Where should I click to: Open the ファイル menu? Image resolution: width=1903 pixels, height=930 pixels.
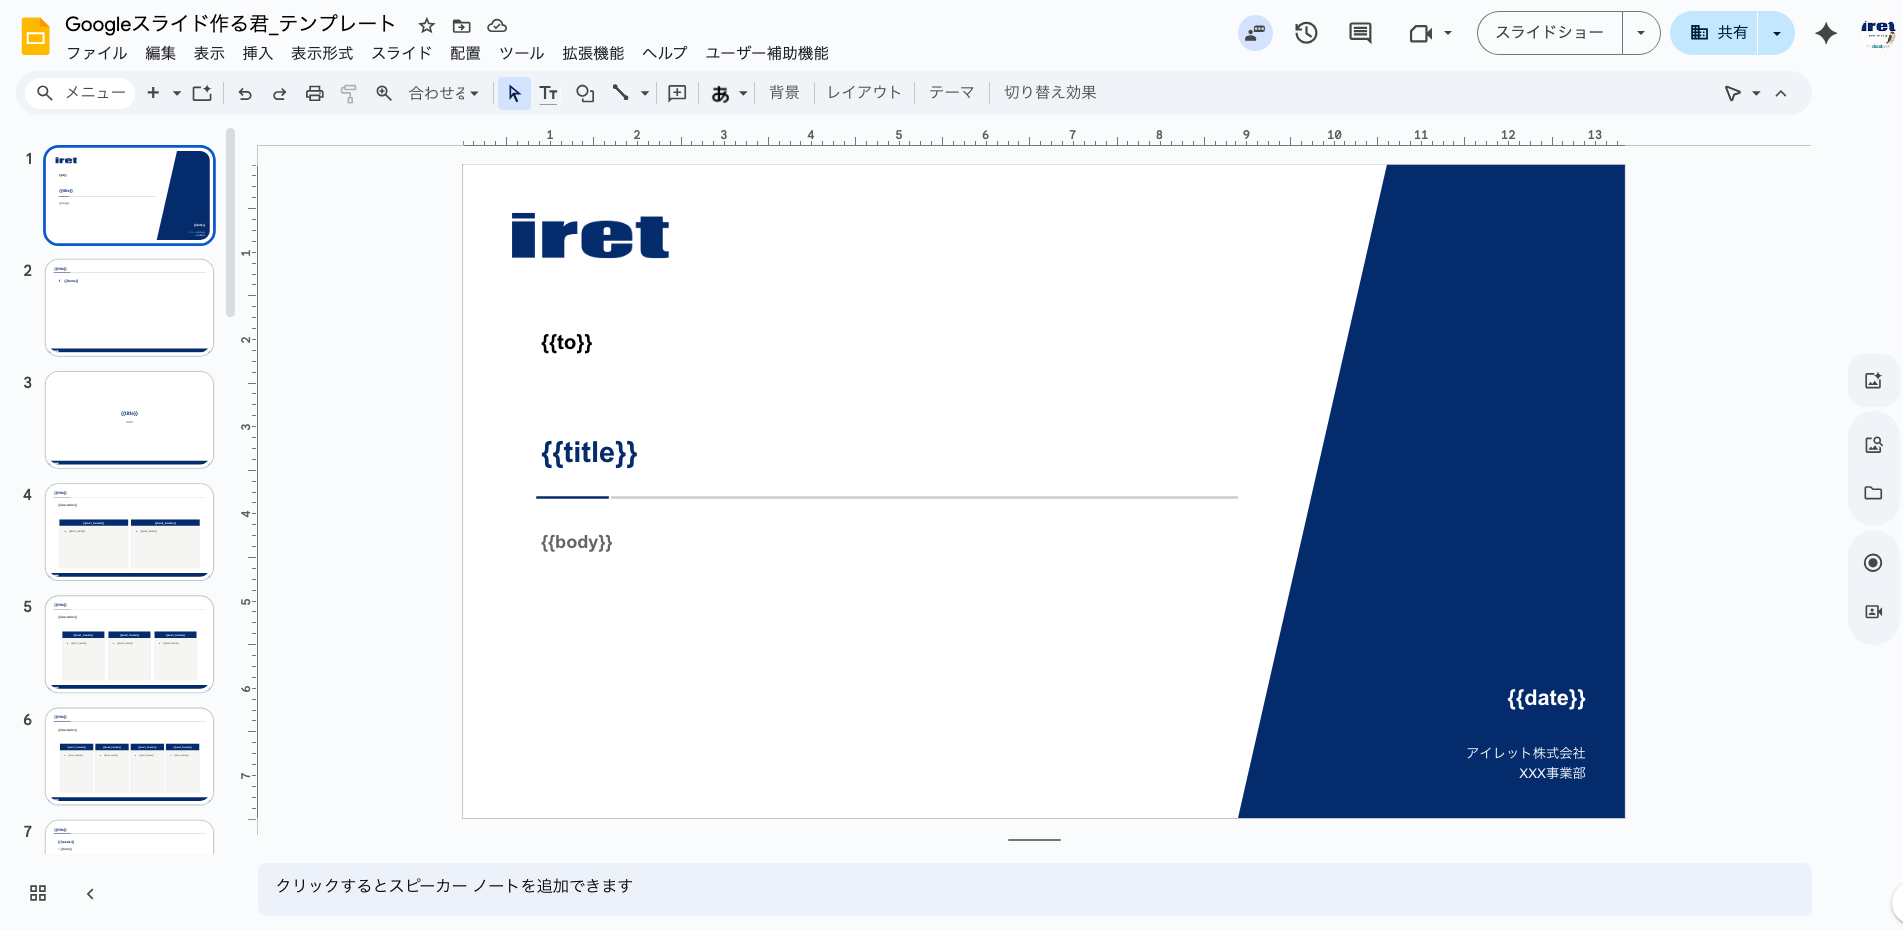[97, 53]
